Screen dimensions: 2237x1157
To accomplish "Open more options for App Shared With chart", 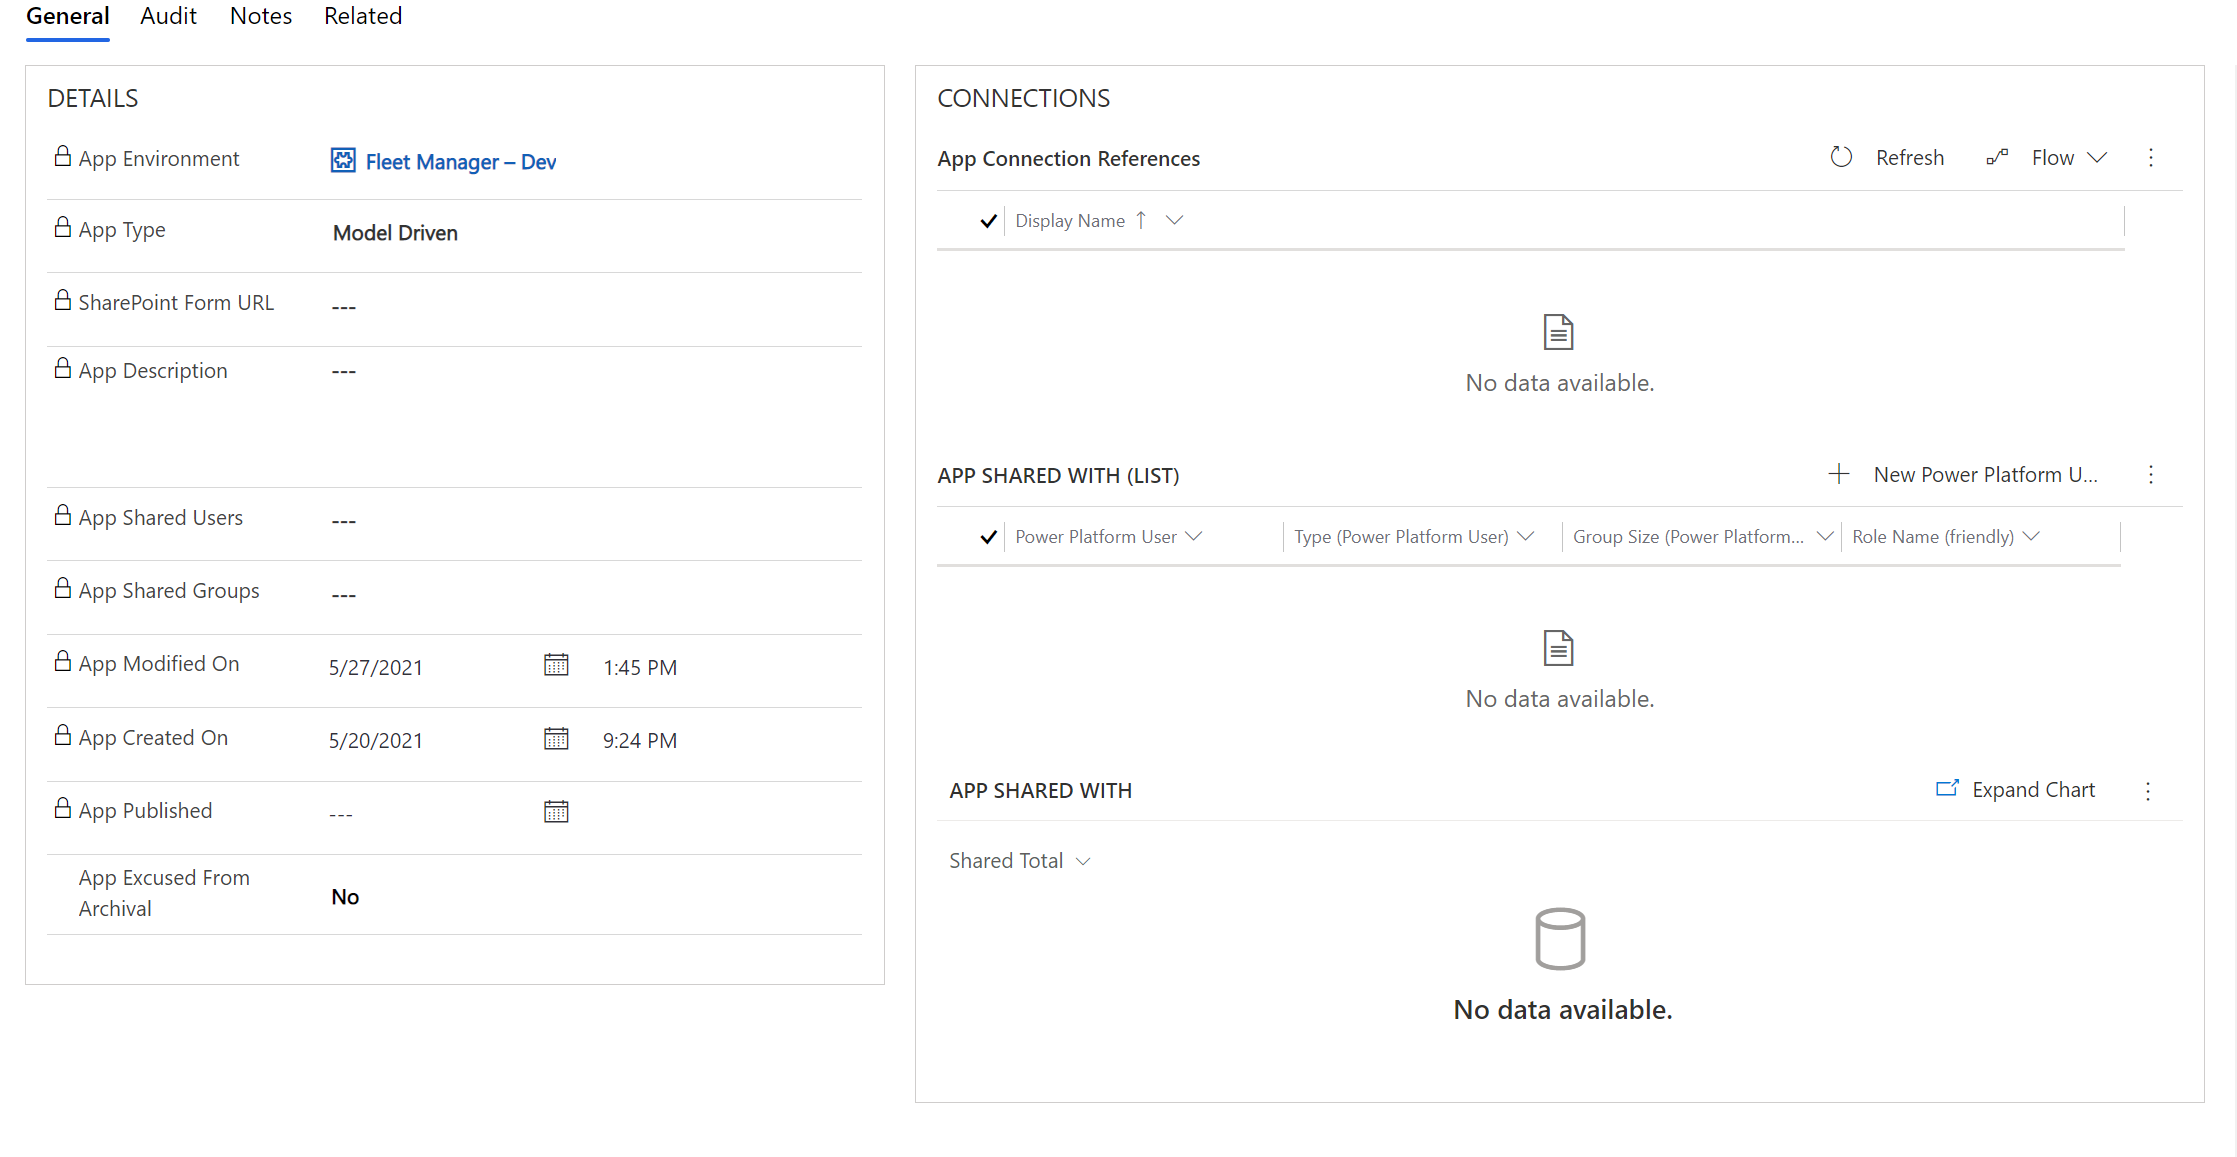I will click(x=2148, y=791).
